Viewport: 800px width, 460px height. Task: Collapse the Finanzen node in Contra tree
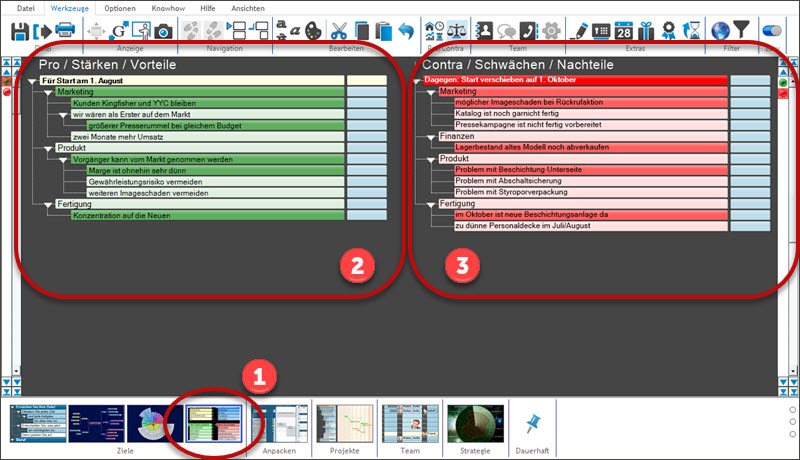[432, 136]
